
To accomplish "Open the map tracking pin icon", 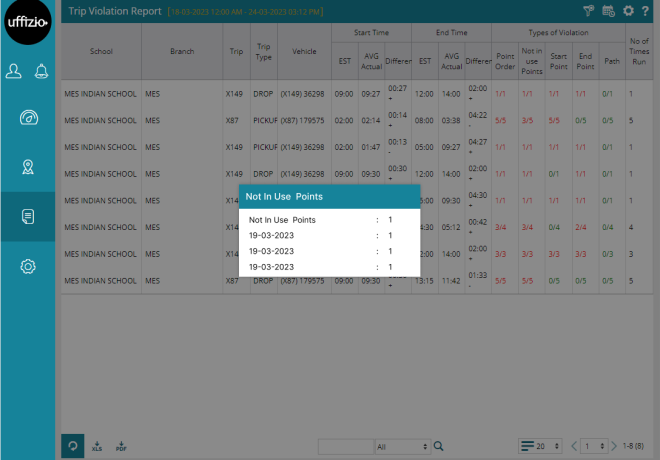I will 28,167.
